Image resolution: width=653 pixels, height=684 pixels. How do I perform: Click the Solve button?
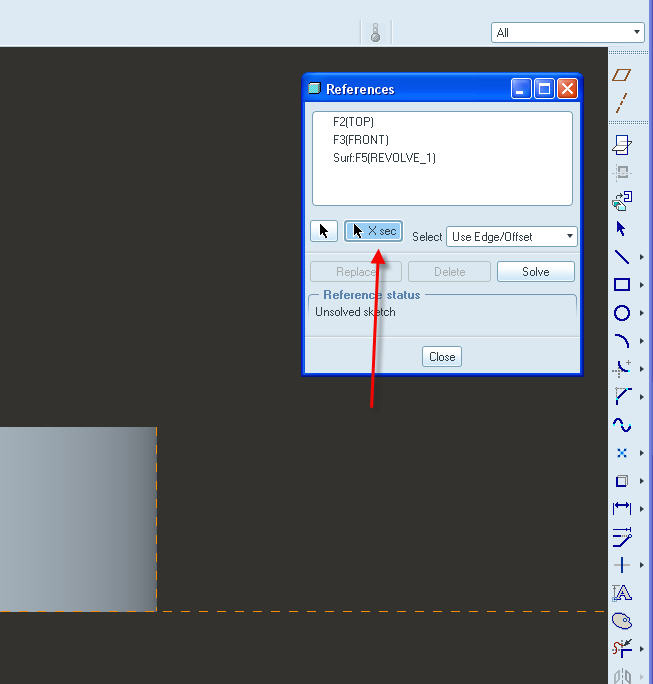(x=536, y=271)
